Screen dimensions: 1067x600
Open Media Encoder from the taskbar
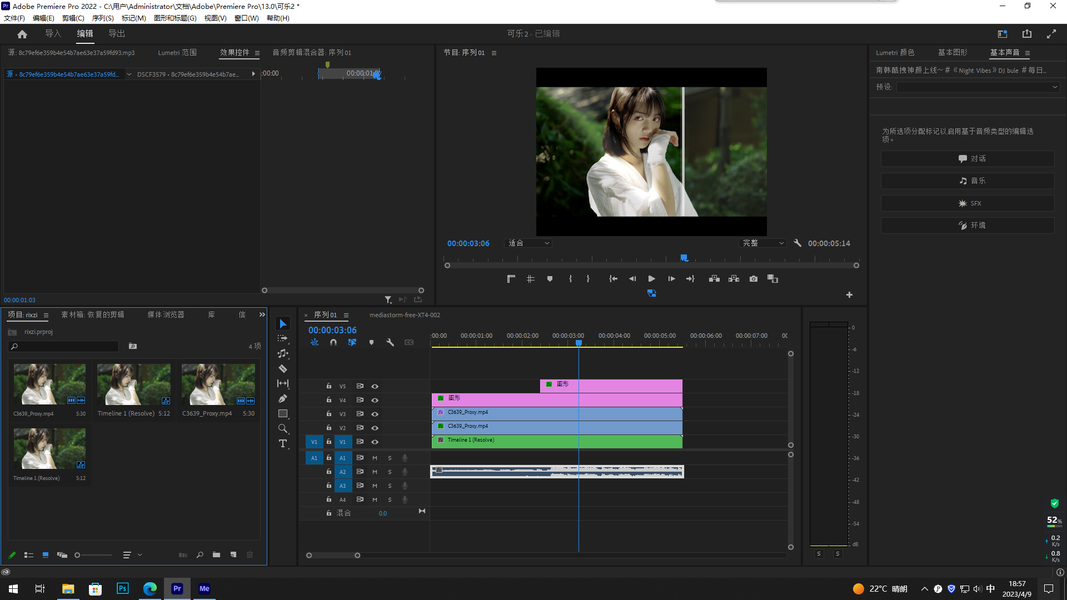tap(204, 588)
